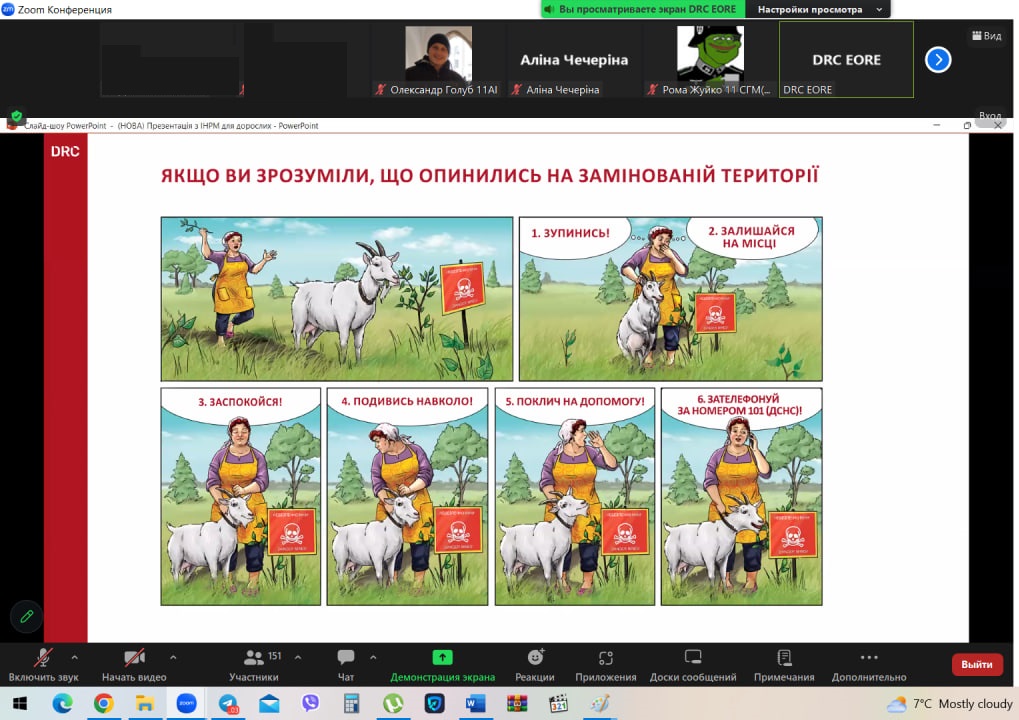This screenshot has height=720, width=1019.
Task: Change layout with Вид button
Action: 987,36
